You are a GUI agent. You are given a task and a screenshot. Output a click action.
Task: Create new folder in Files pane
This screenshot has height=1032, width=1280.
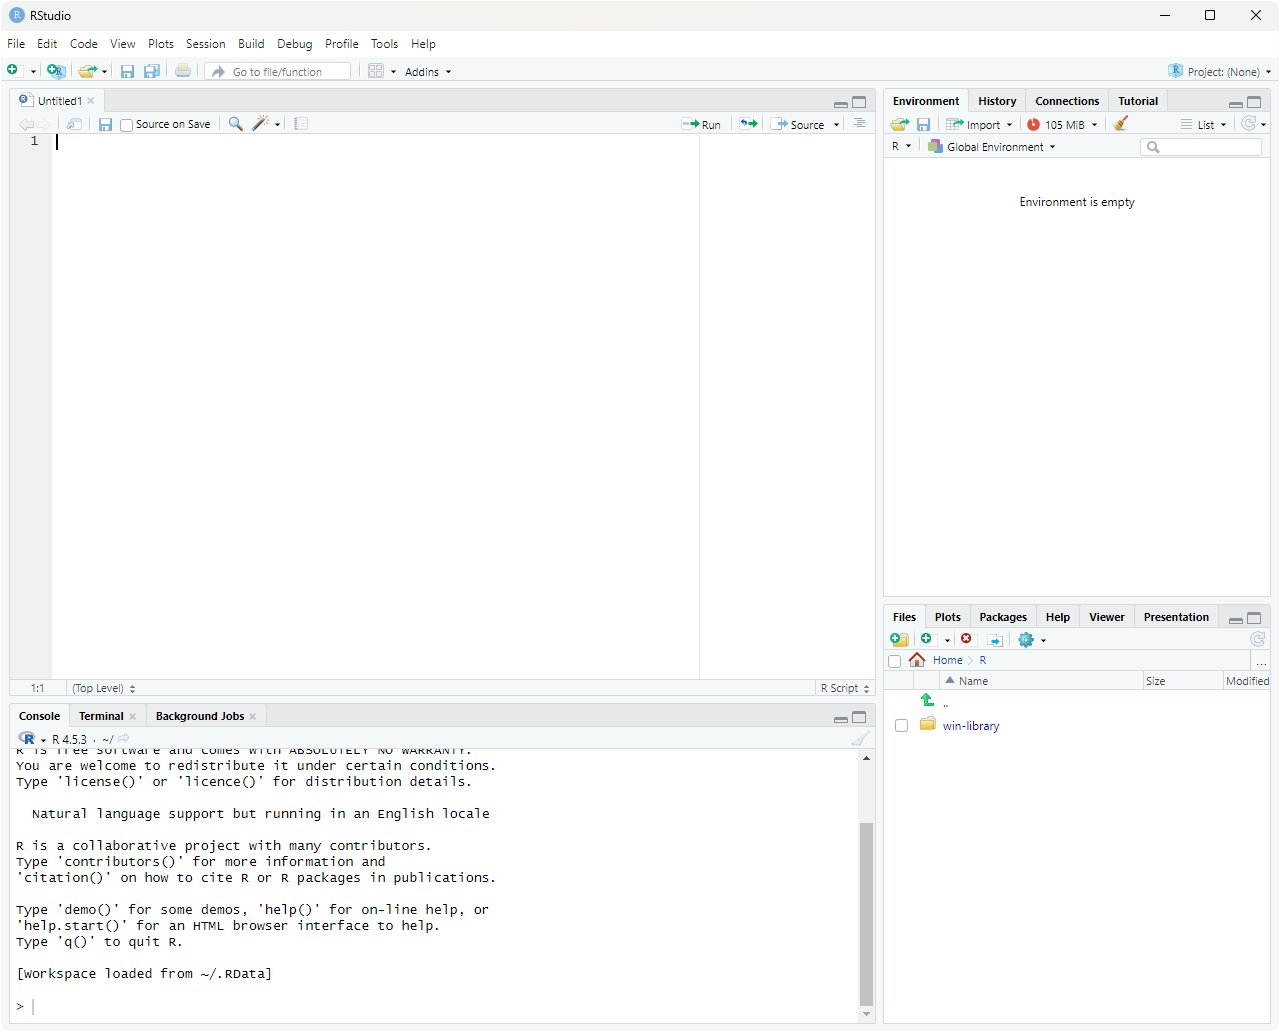click(x=899, y=639)
